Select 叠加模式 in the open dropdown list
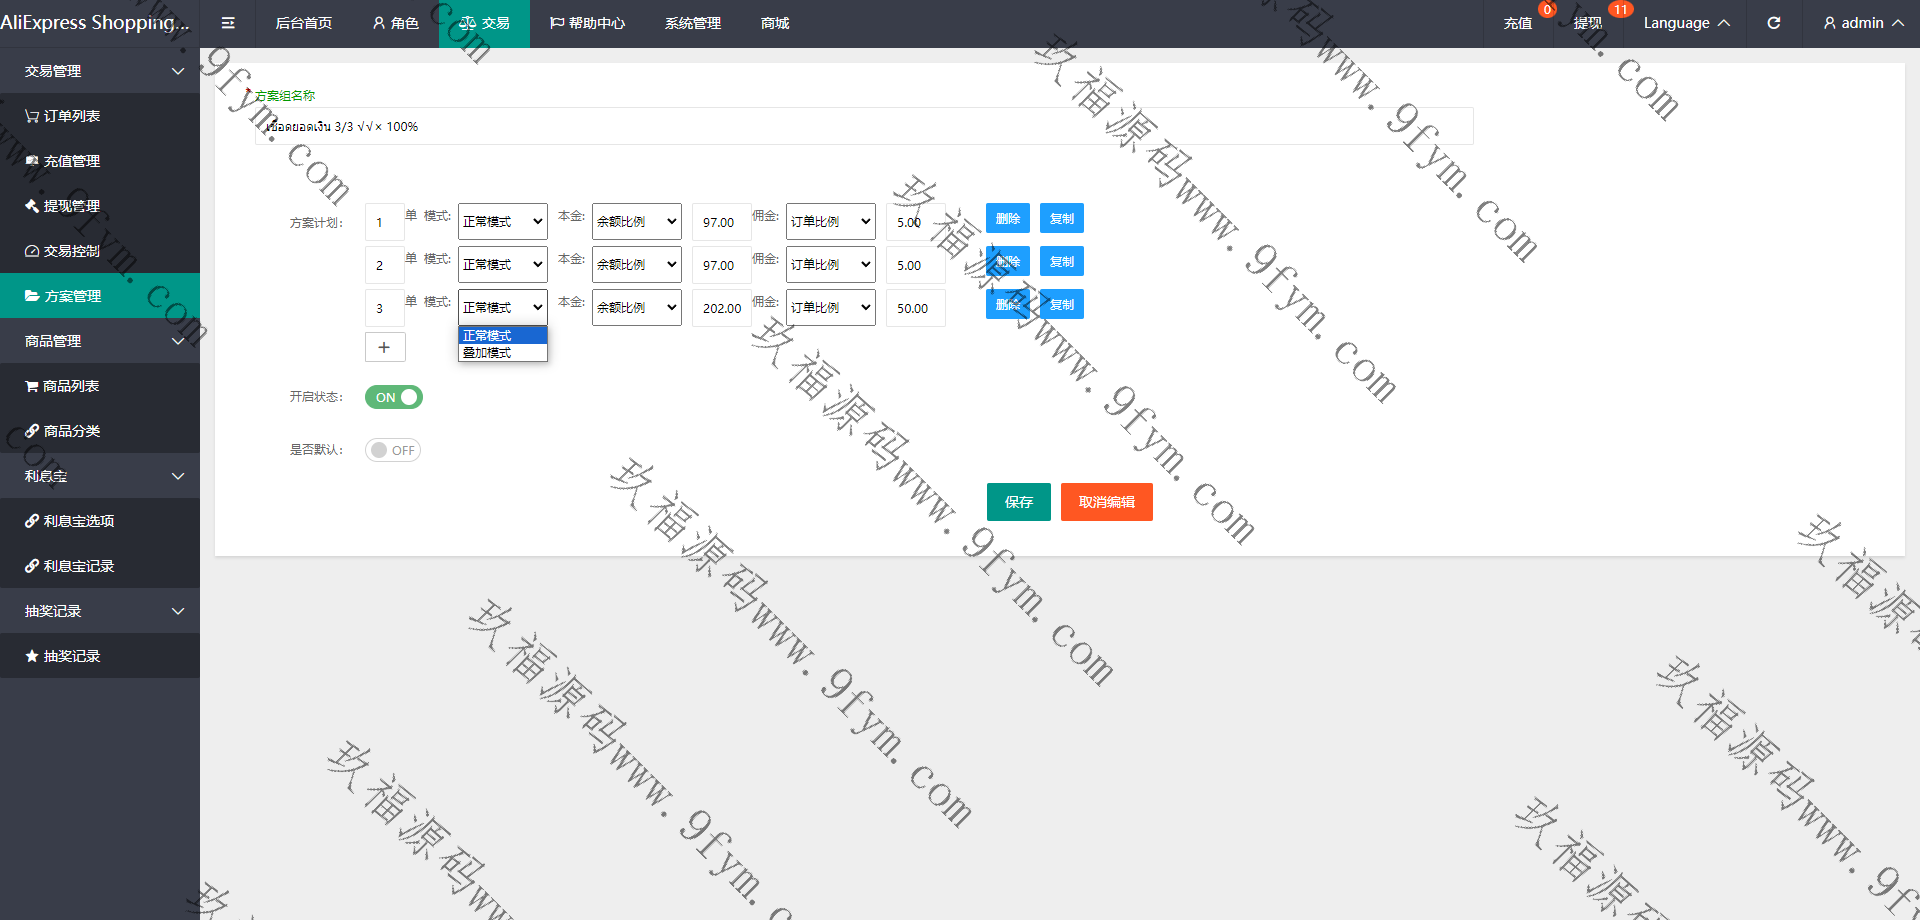Screen dimensions: 1920x920 point(502,353)
